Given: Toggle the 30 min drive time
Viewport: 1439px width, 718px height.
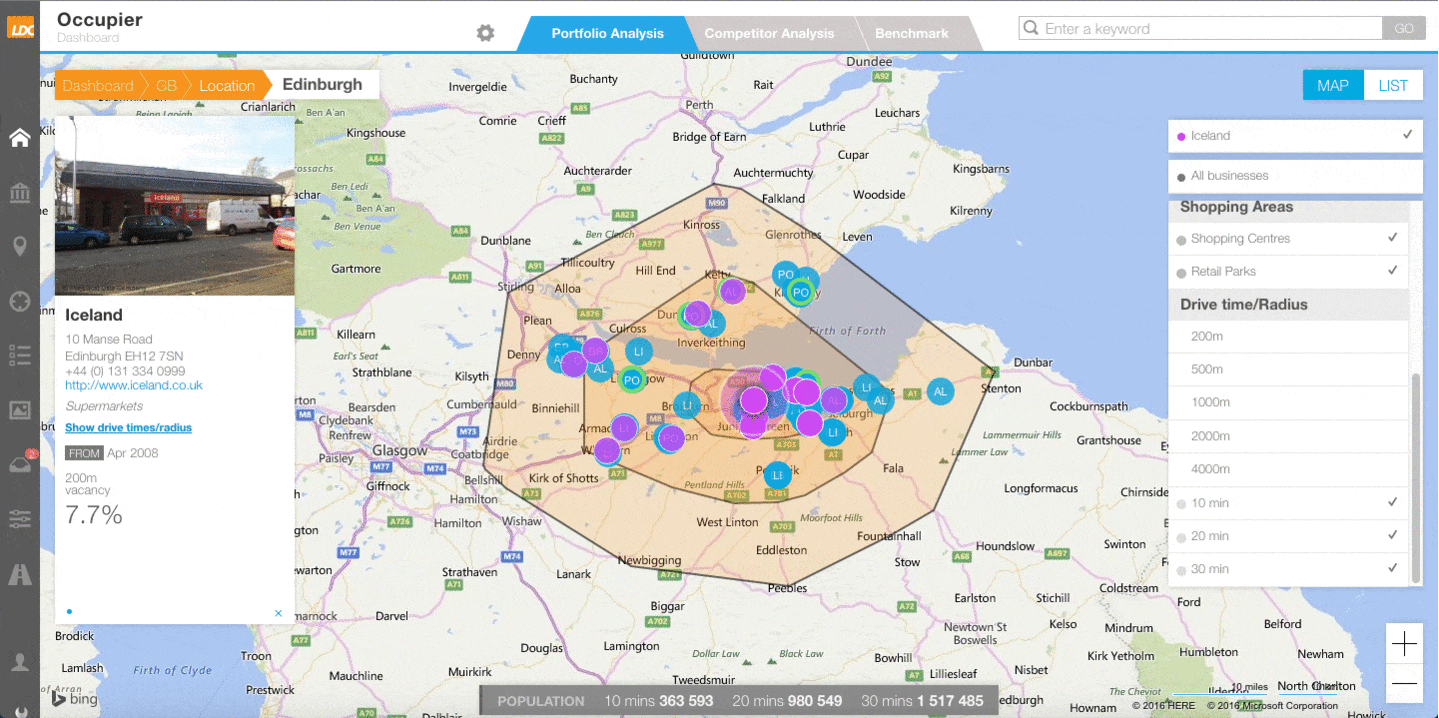Looking at the screenshot, I should pos(1289,570).
